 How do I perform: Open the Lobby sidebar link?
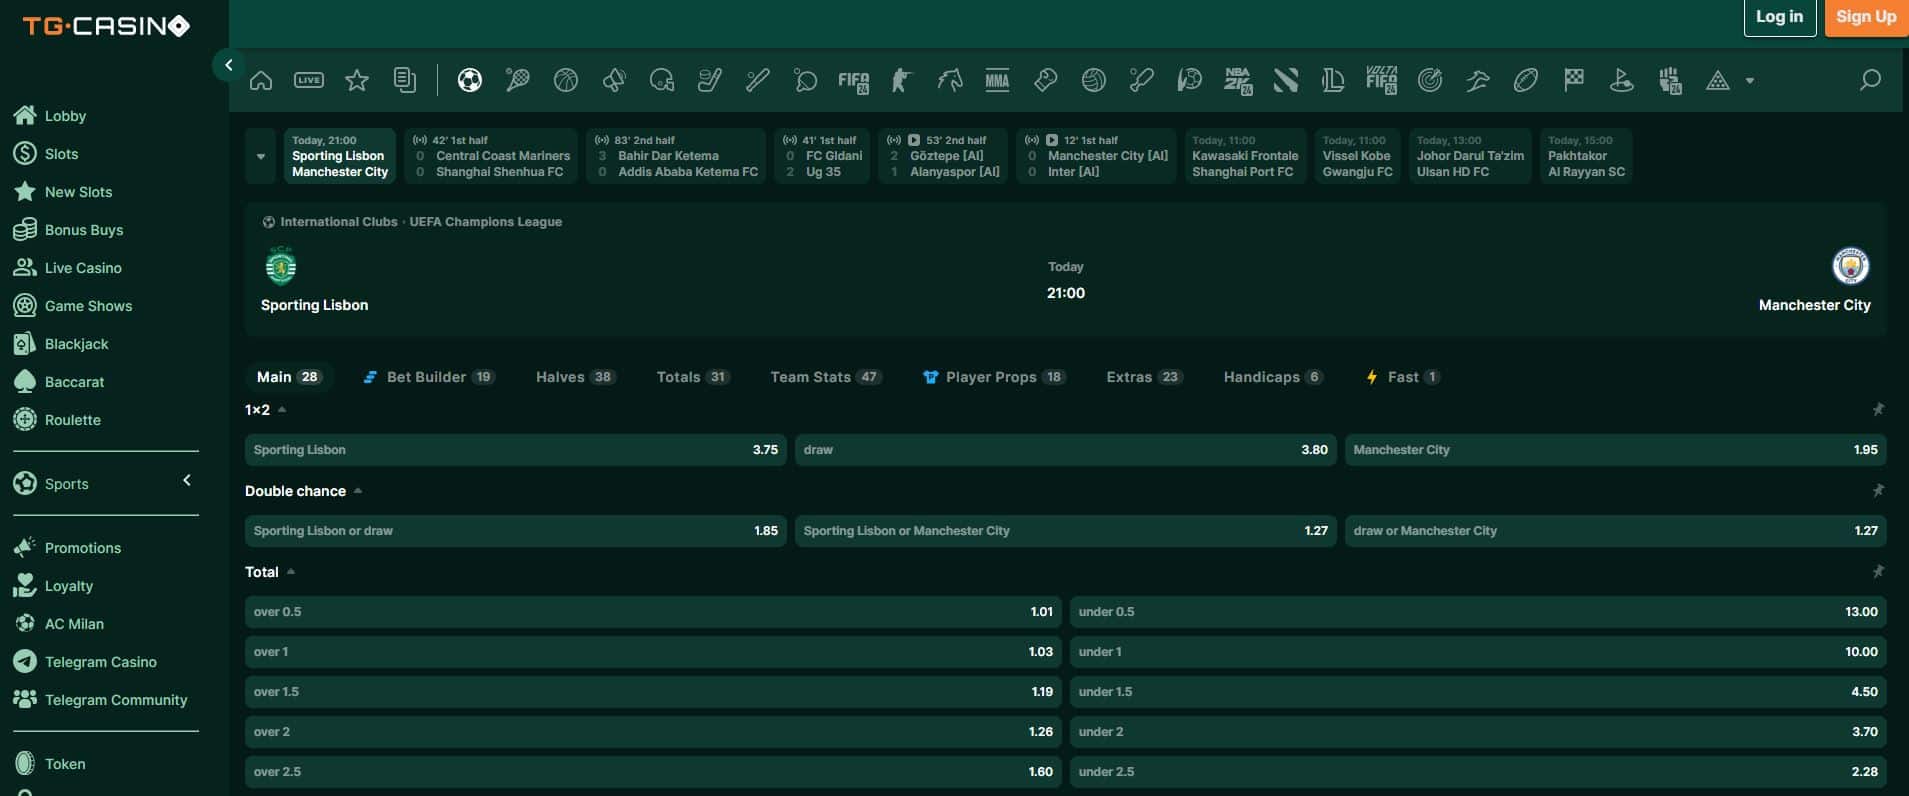65,116
